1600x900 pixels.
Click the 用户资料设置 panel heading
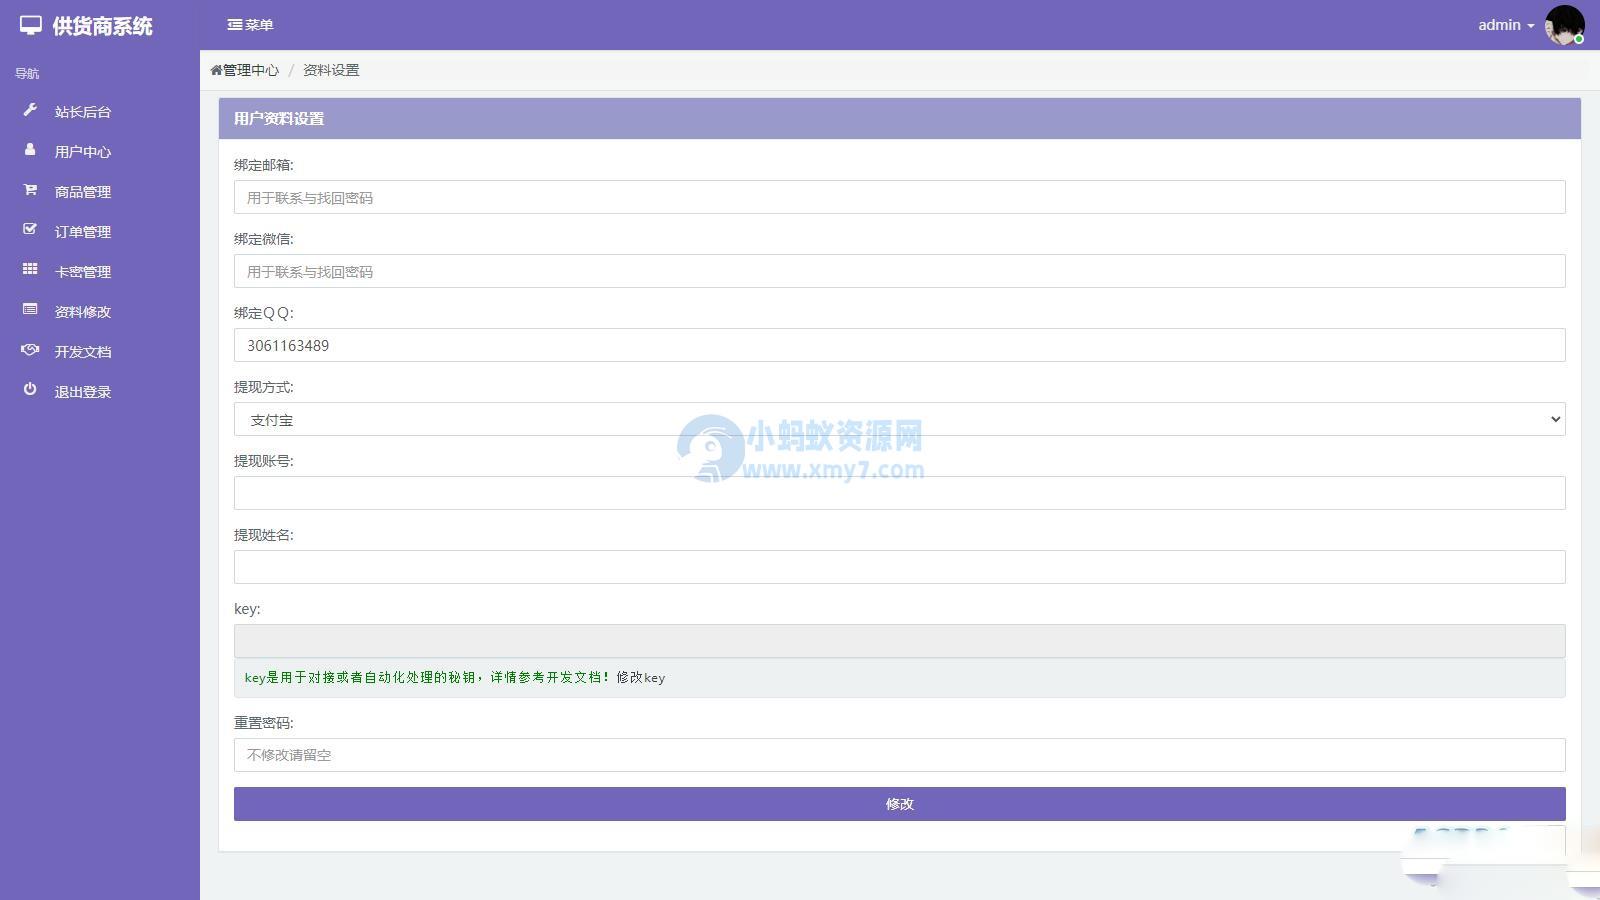[279, 118]
